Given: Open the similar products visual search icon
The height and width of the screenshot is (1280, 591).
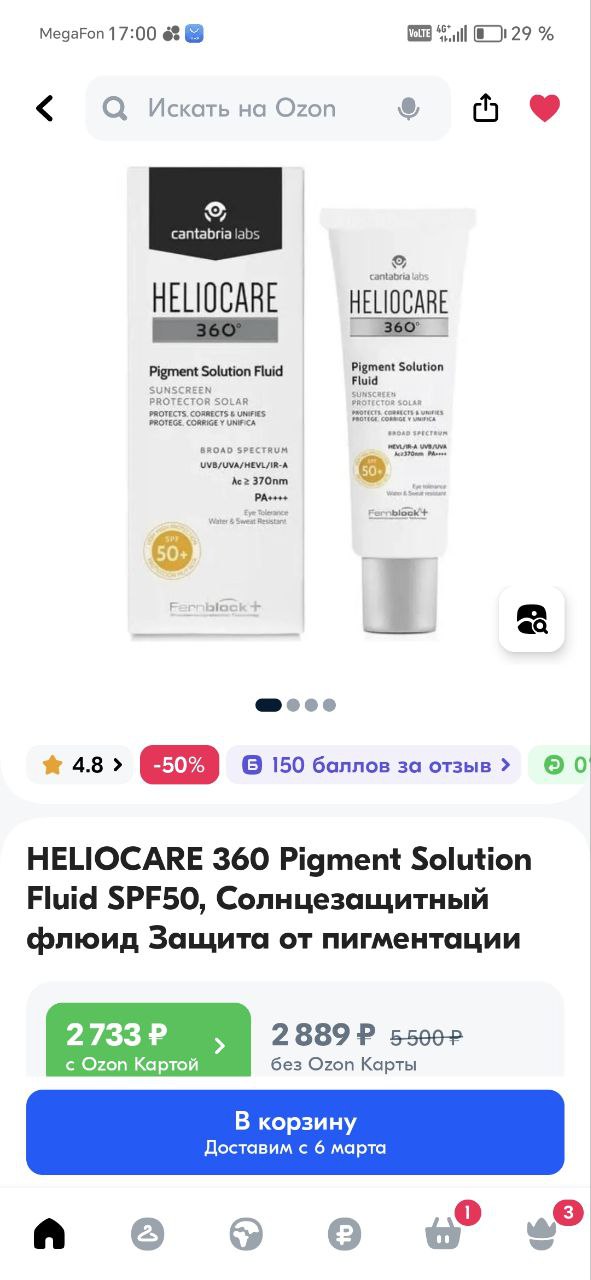Looking at the screenshot, I should tap(532, 619).
